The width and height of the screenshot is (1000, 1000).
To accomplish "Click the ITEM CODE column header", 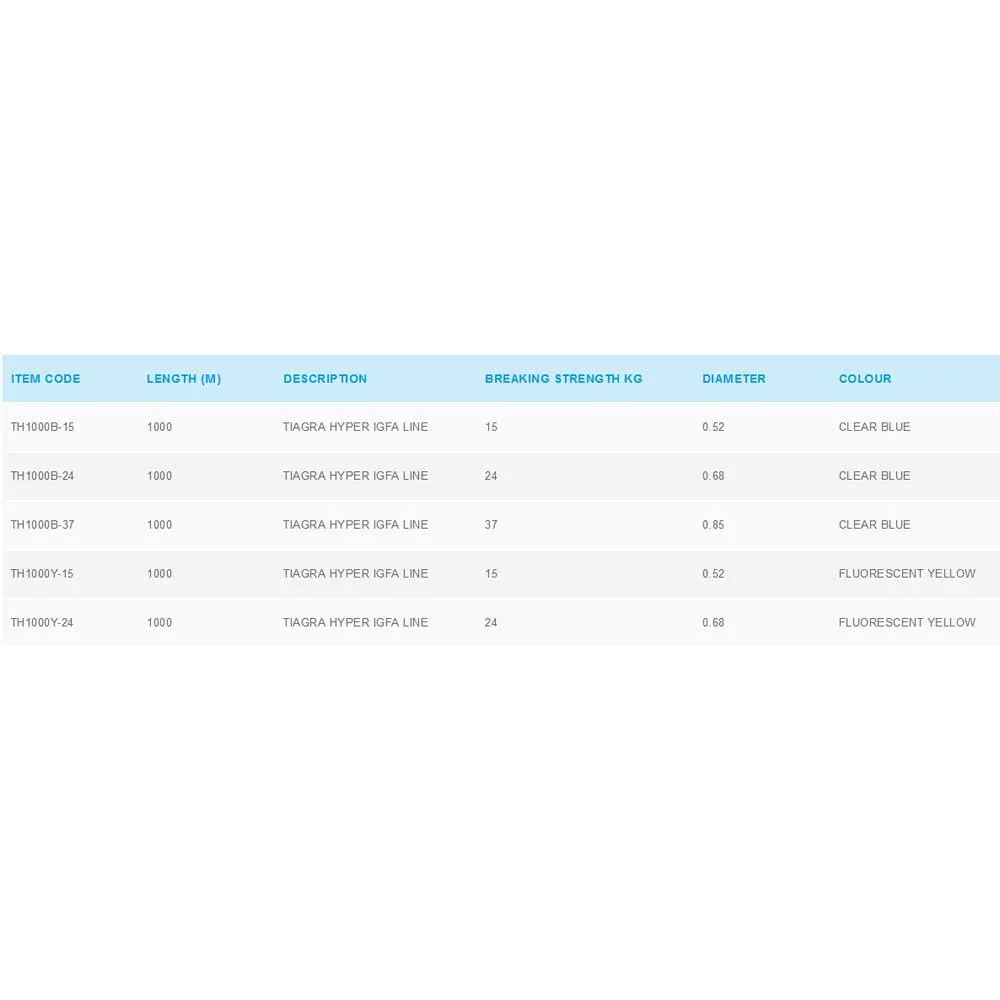I will click(x=46, y=379).
